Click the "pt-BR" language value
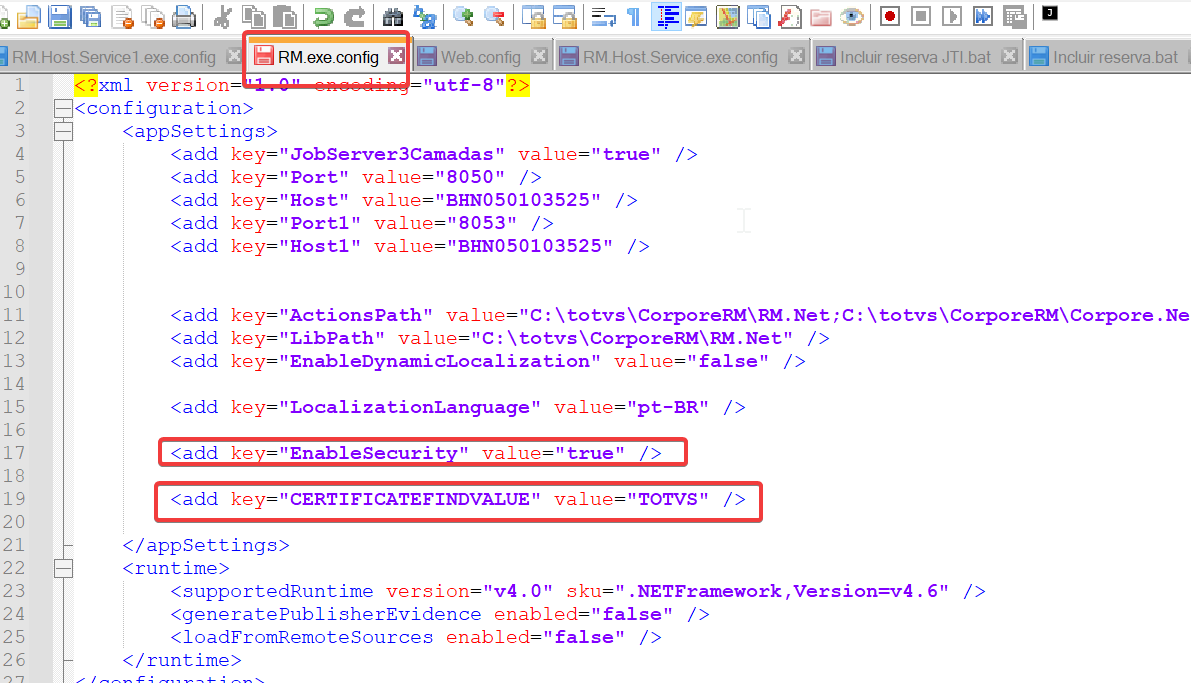This screenshot has width=1191, height=683. (668, 407)
